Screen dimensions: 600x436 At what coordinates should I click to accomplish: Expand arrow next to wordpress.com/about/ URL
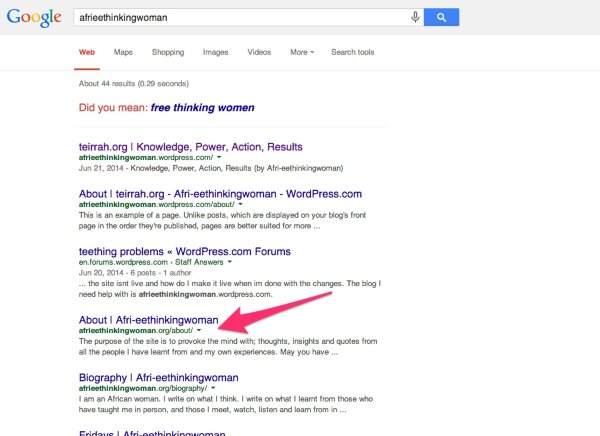point(240,204)
